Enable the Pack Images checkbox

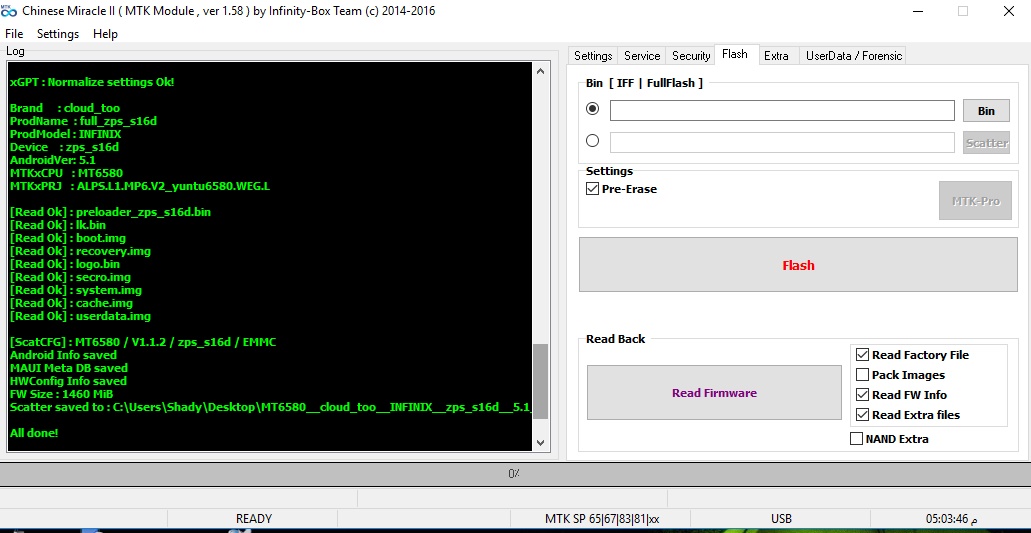862,375
